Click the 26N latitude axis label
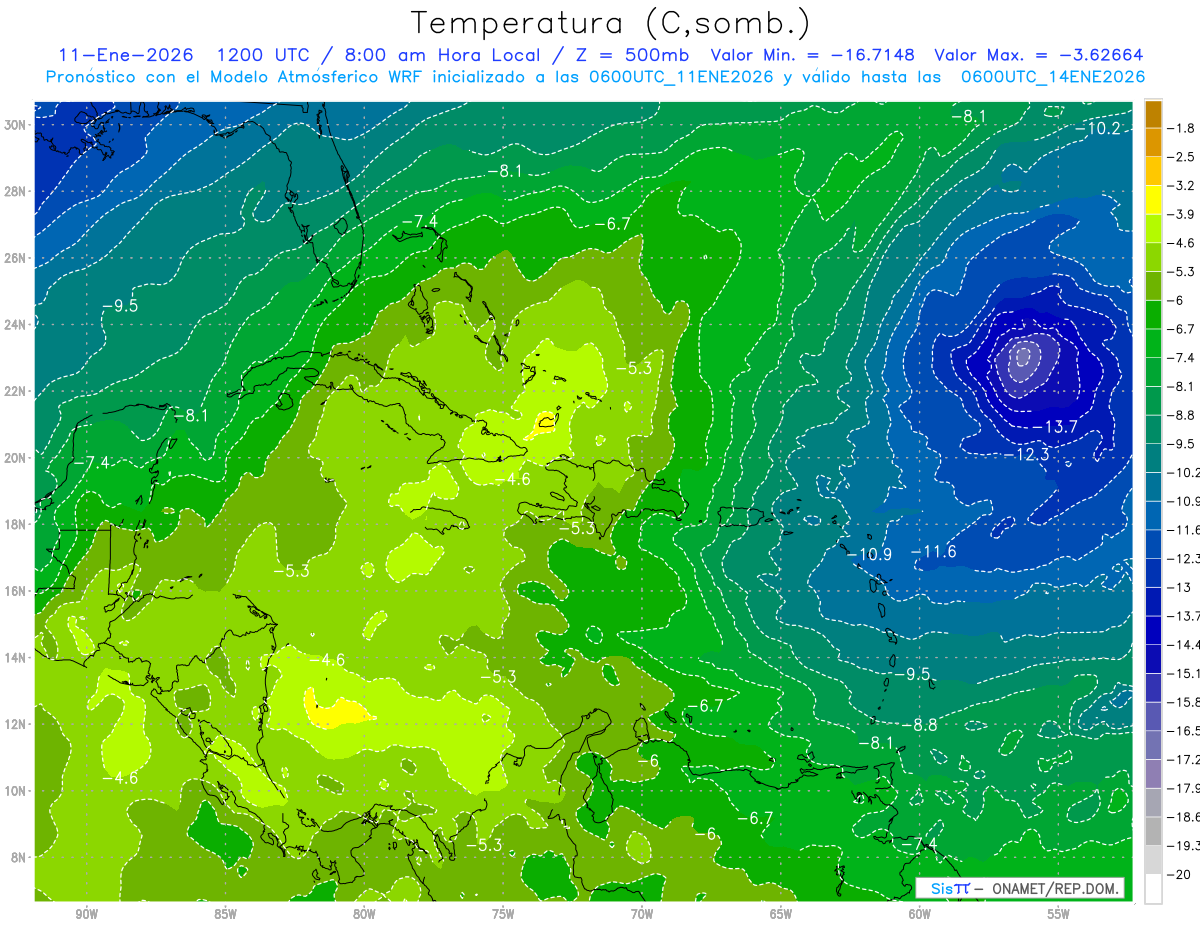This screenshot has width=1200, height=927. coord(17,258)
